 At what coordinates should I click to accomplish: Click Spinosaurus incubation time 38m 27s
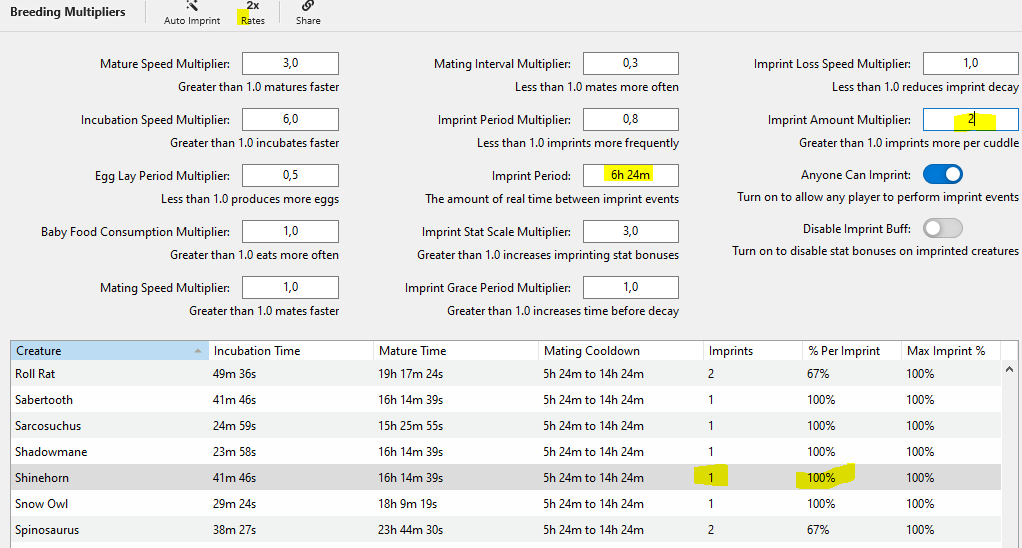click(234, 530)
